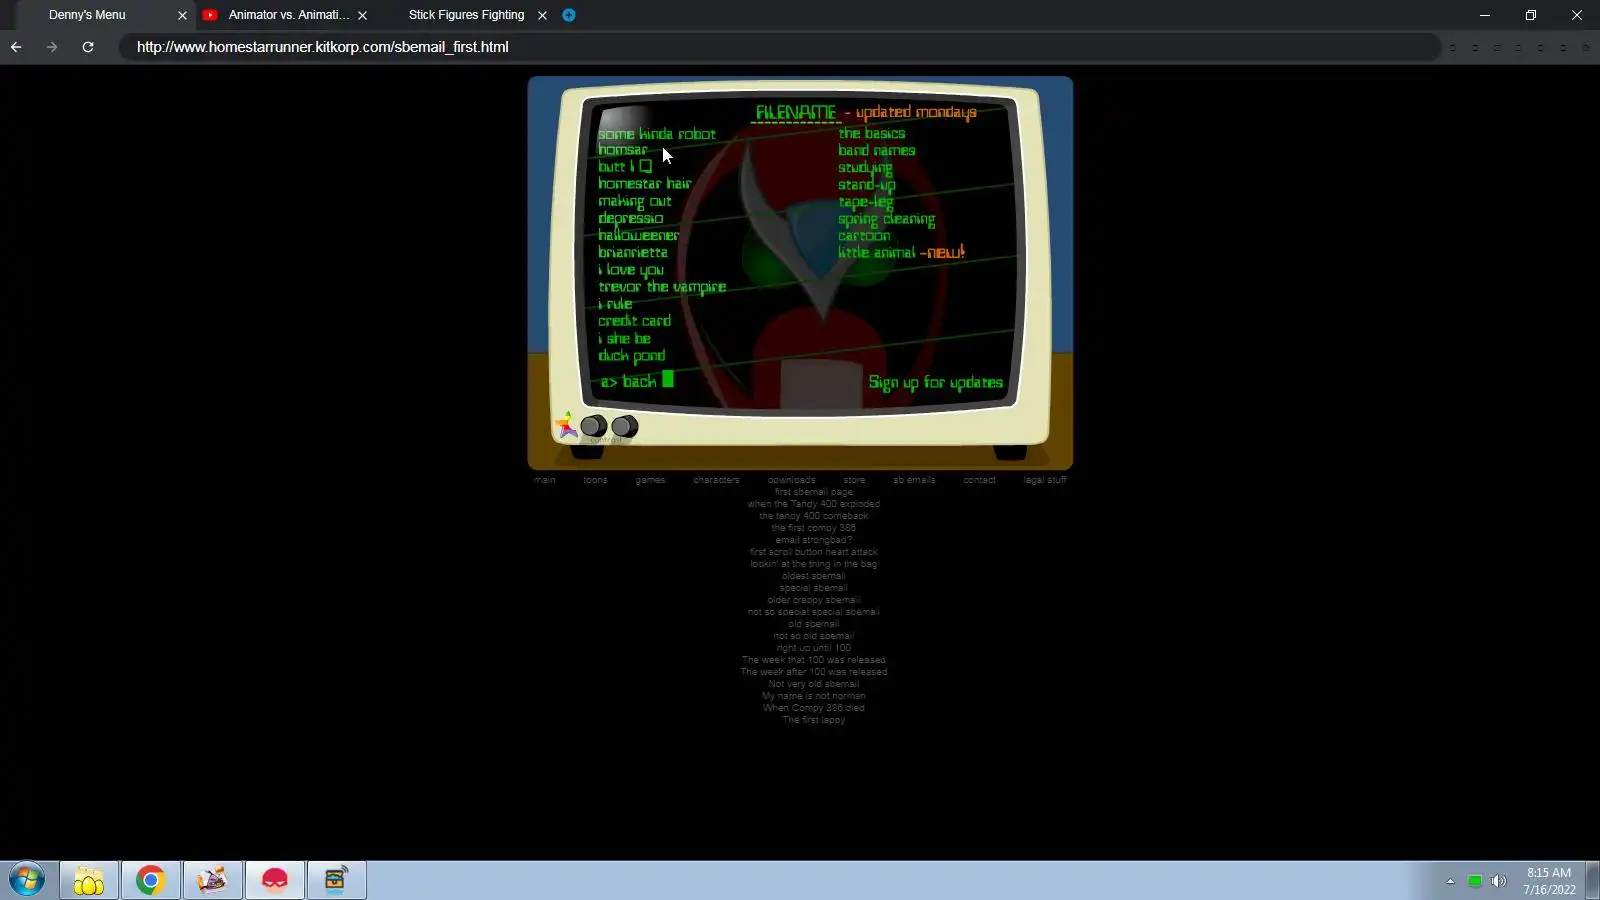Viewport: 1600px width, 900px height.
Task: Go to the 'store' nav link
Action: point(854,480)
